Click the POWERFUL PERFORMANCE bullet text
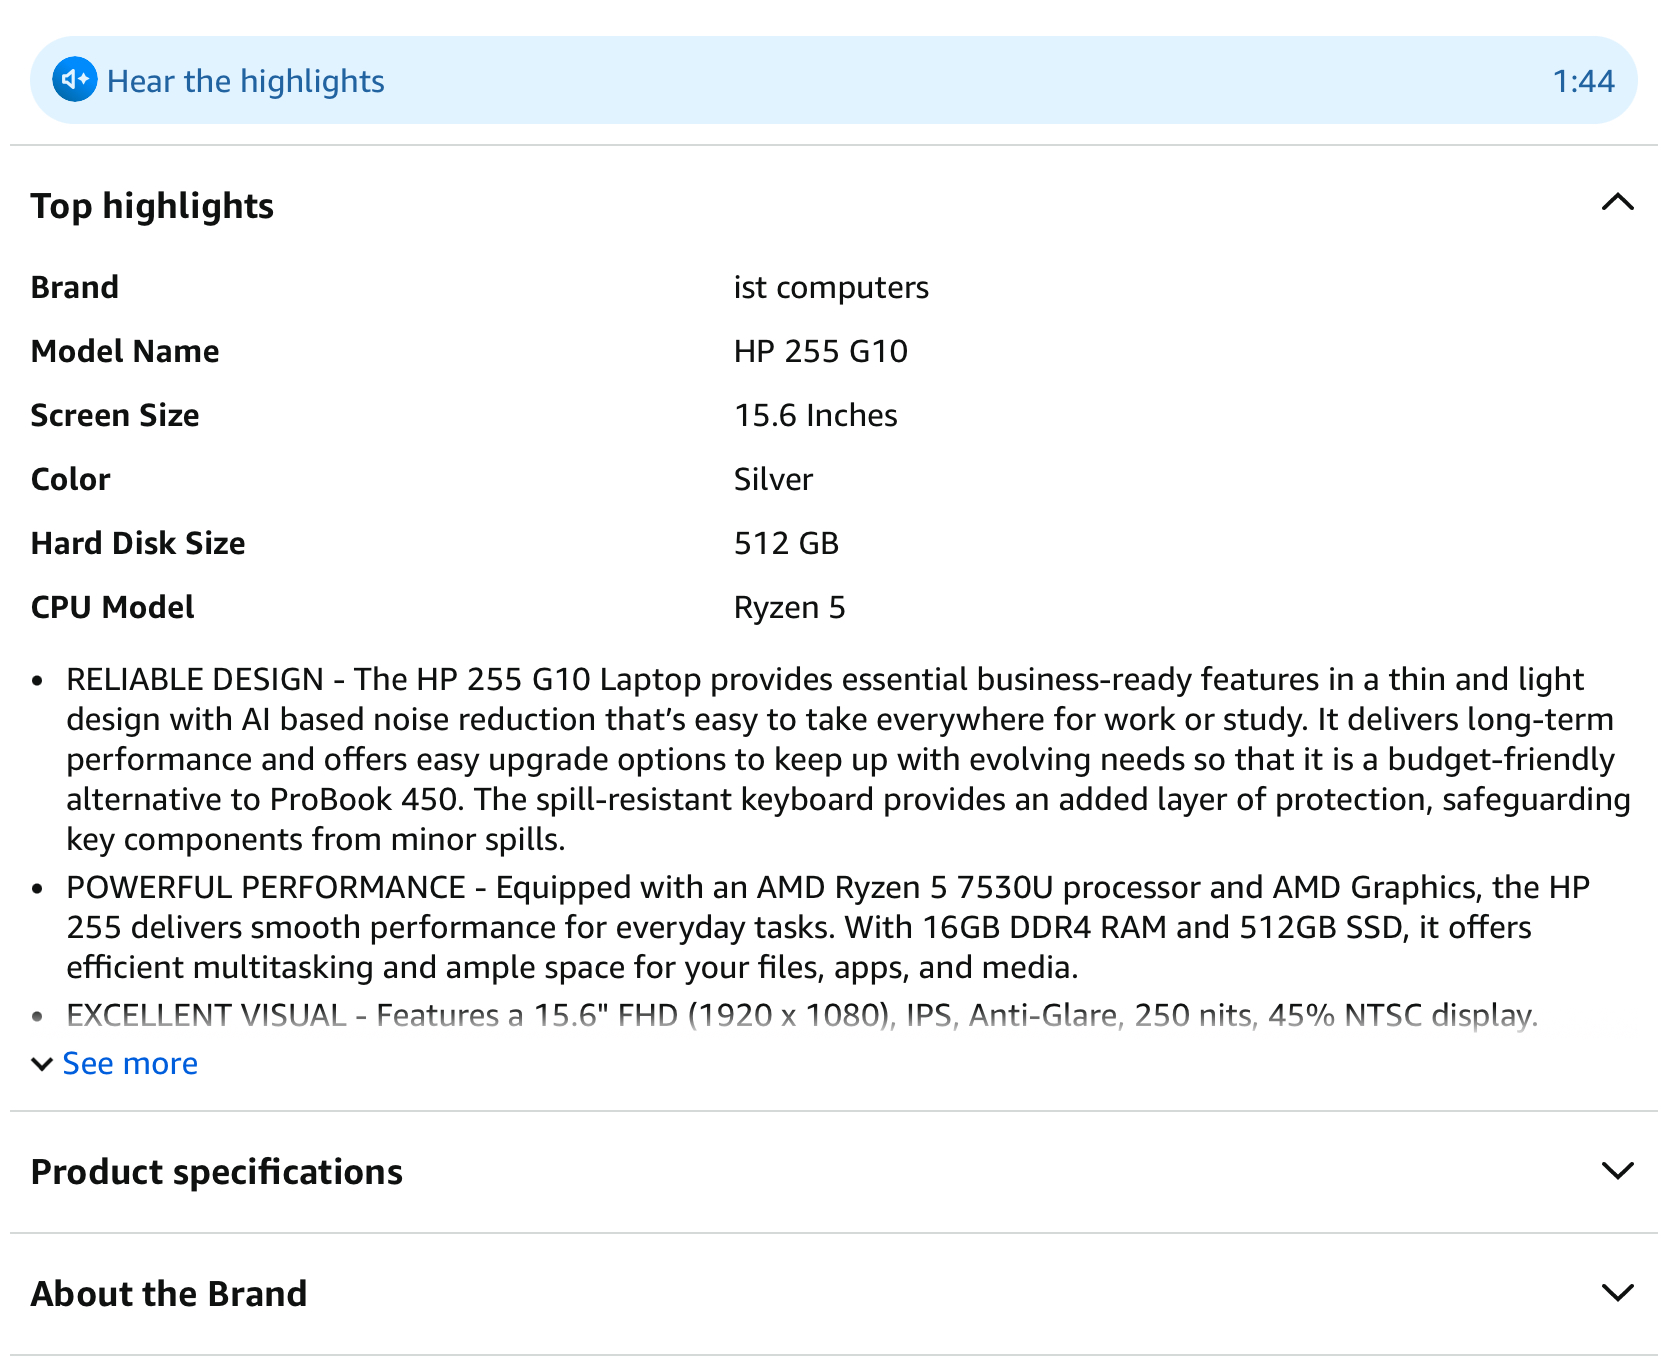The width and height of the screenshot is (1668, 1370). pyautogui.click(x=828, y=927)
